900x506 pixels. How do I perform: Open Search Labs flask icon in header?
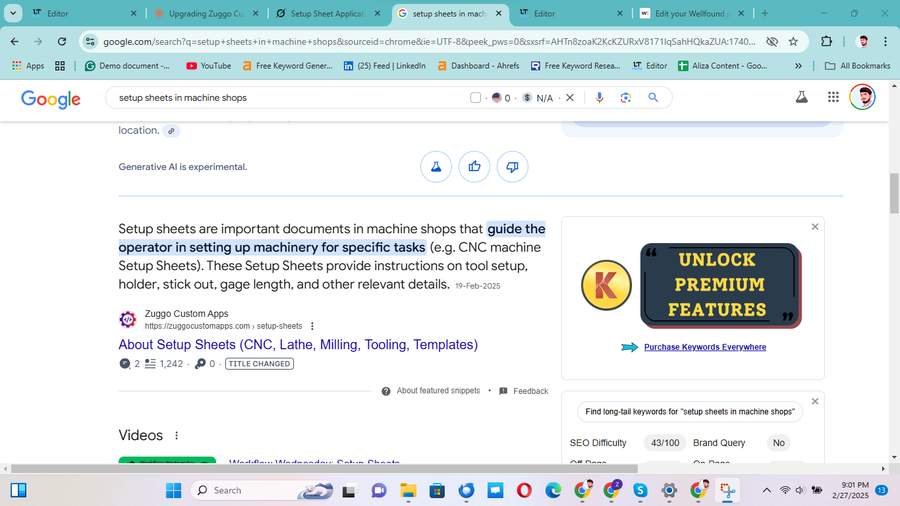[x=802, y=98]
